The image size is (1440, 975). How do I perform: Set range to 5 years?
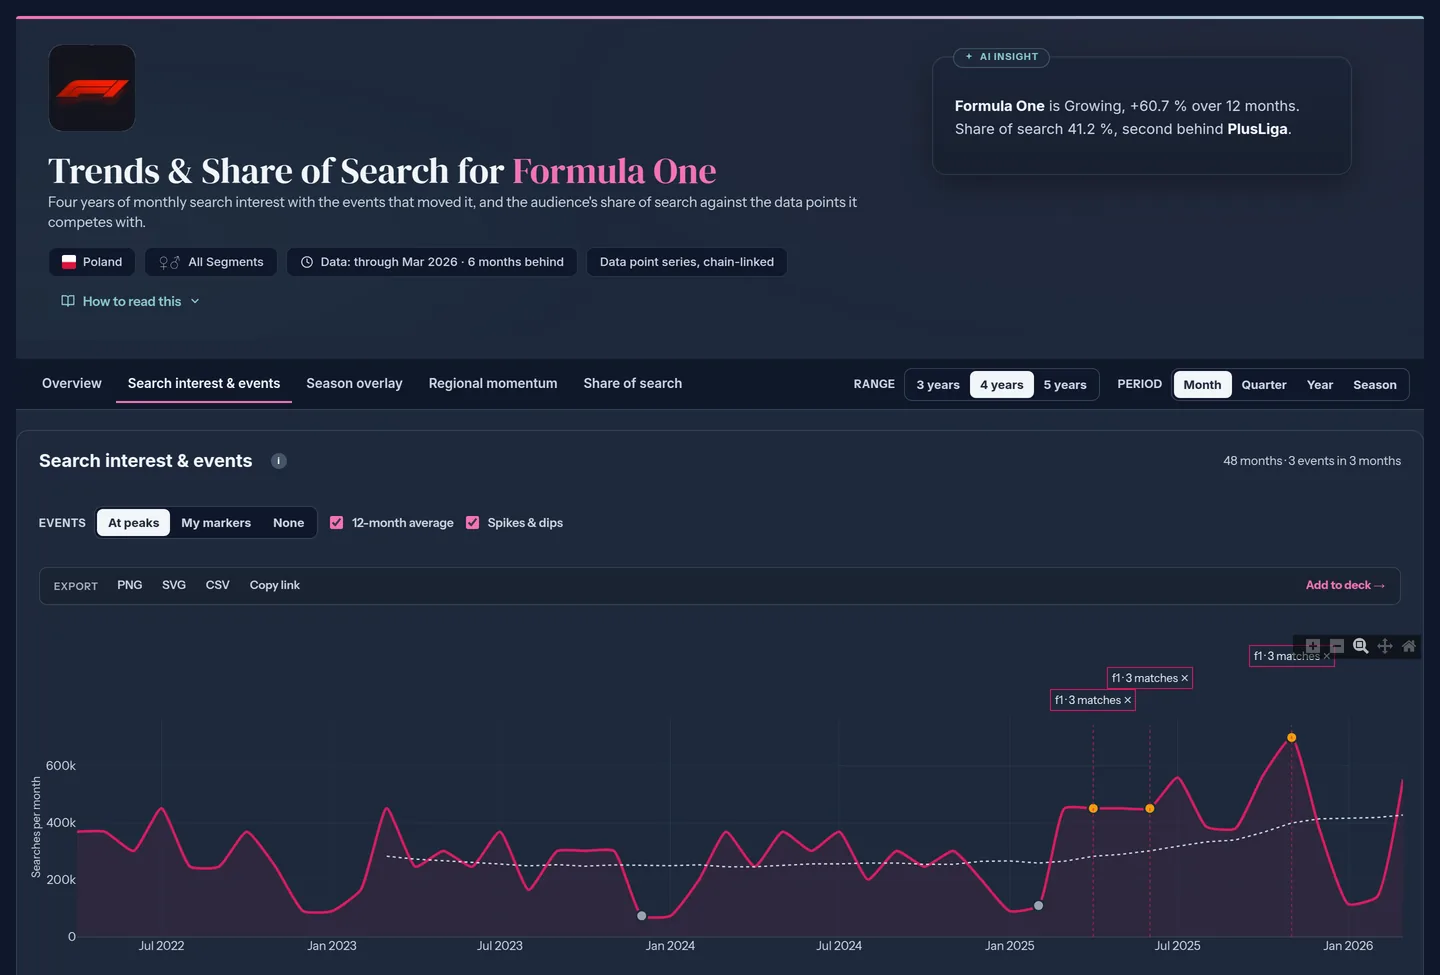[x=1065, y=385]
